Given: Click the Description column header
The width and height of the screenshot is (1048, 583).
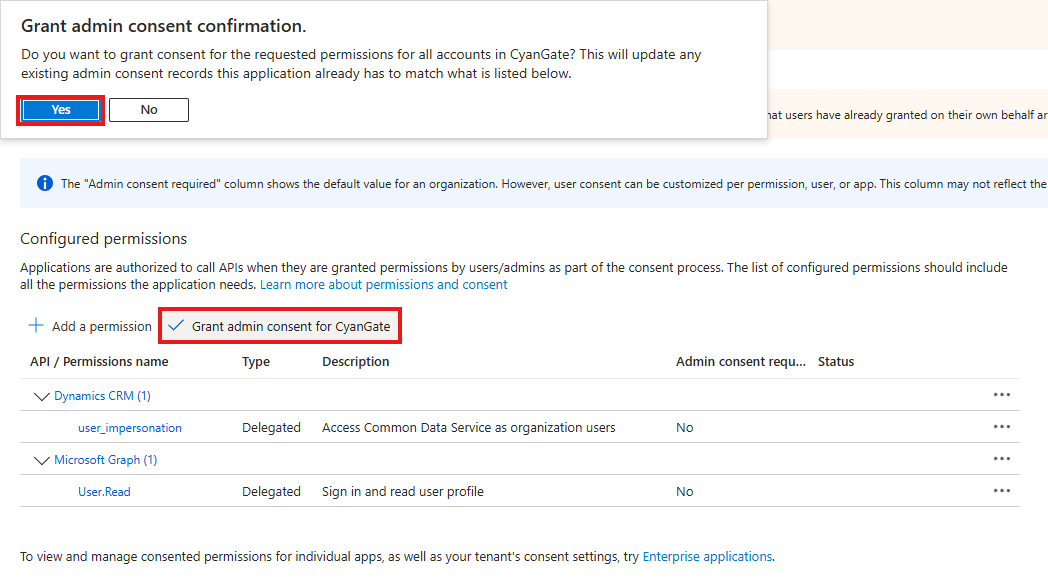Looking at the screenshot, I should [x=356, y=362].
